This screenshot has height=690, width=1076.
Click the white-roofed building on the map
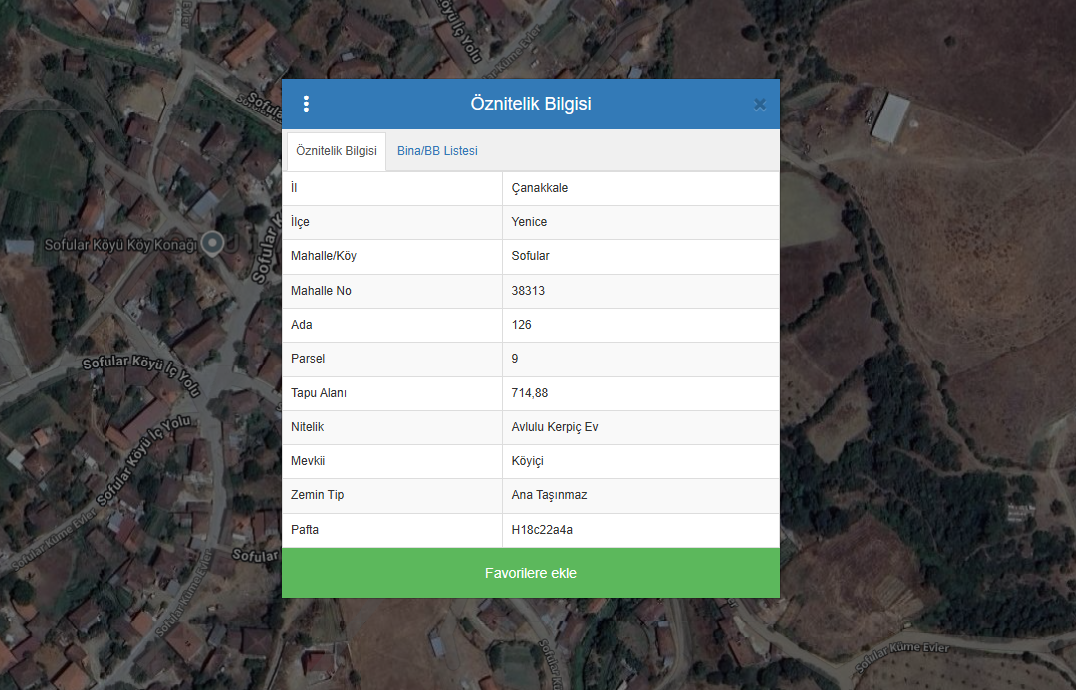[x=890, y=118]
